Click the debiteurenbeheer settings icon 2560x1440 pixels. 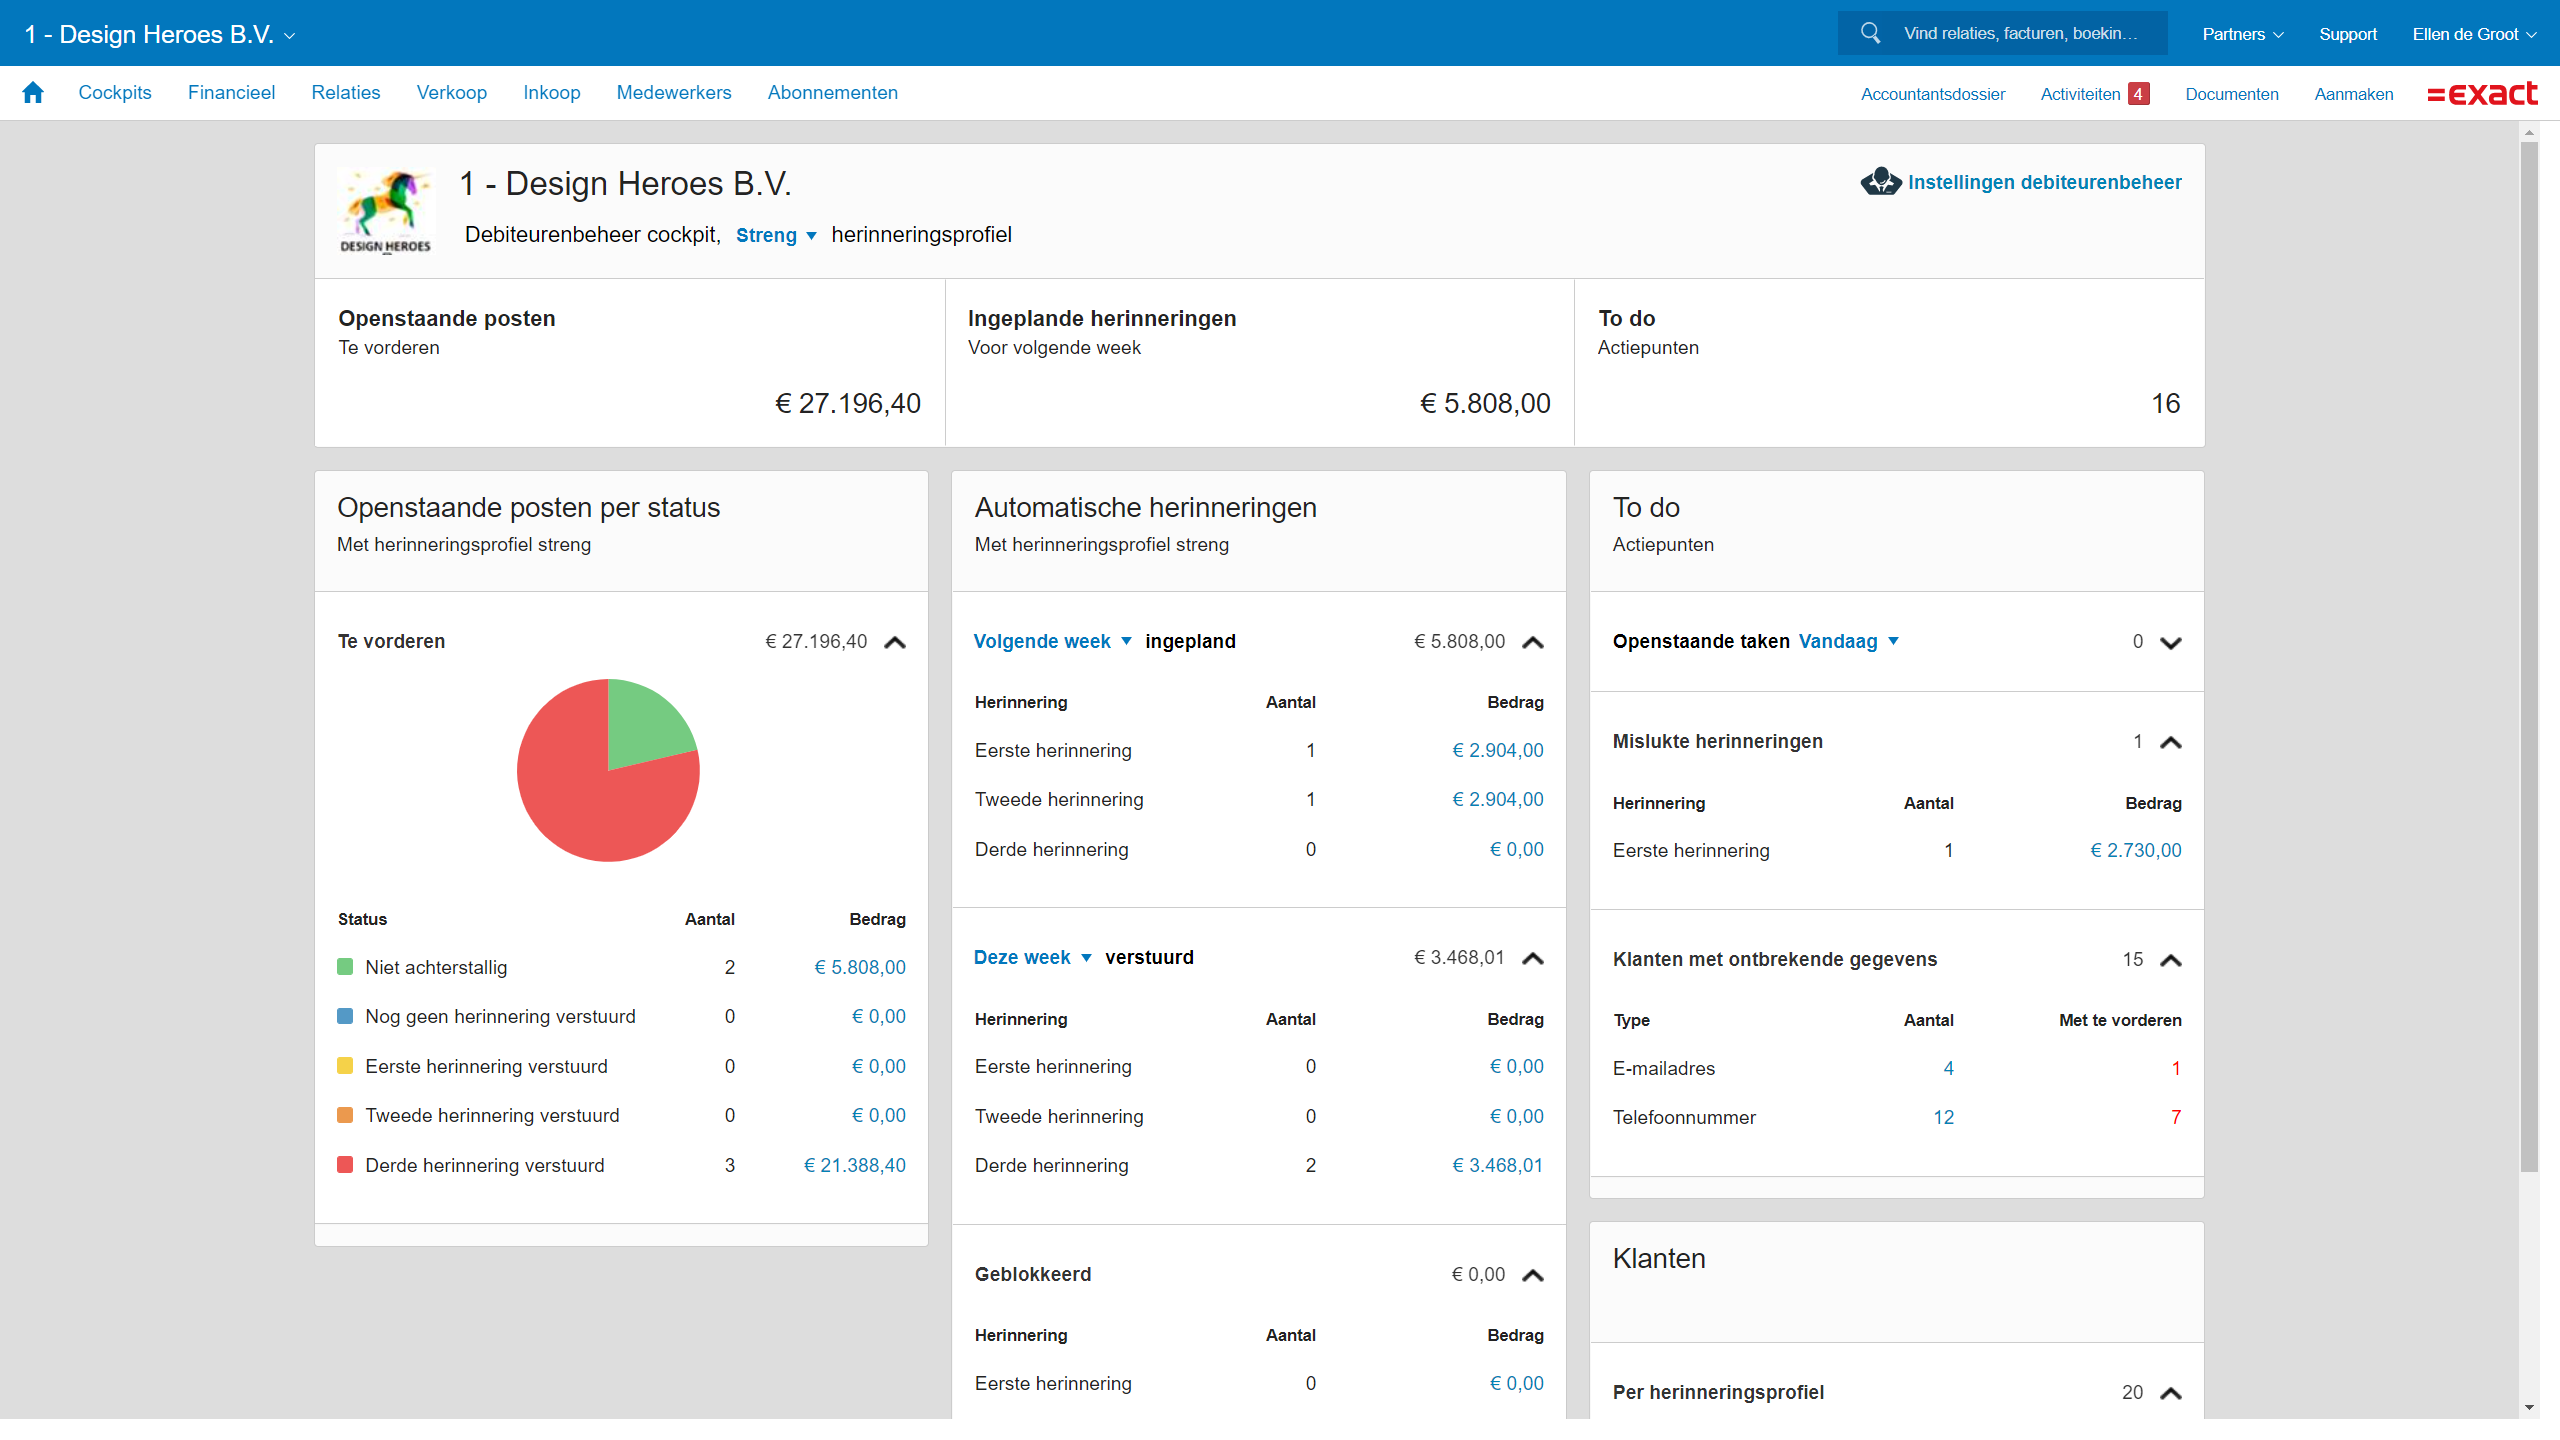[1880, 182]
